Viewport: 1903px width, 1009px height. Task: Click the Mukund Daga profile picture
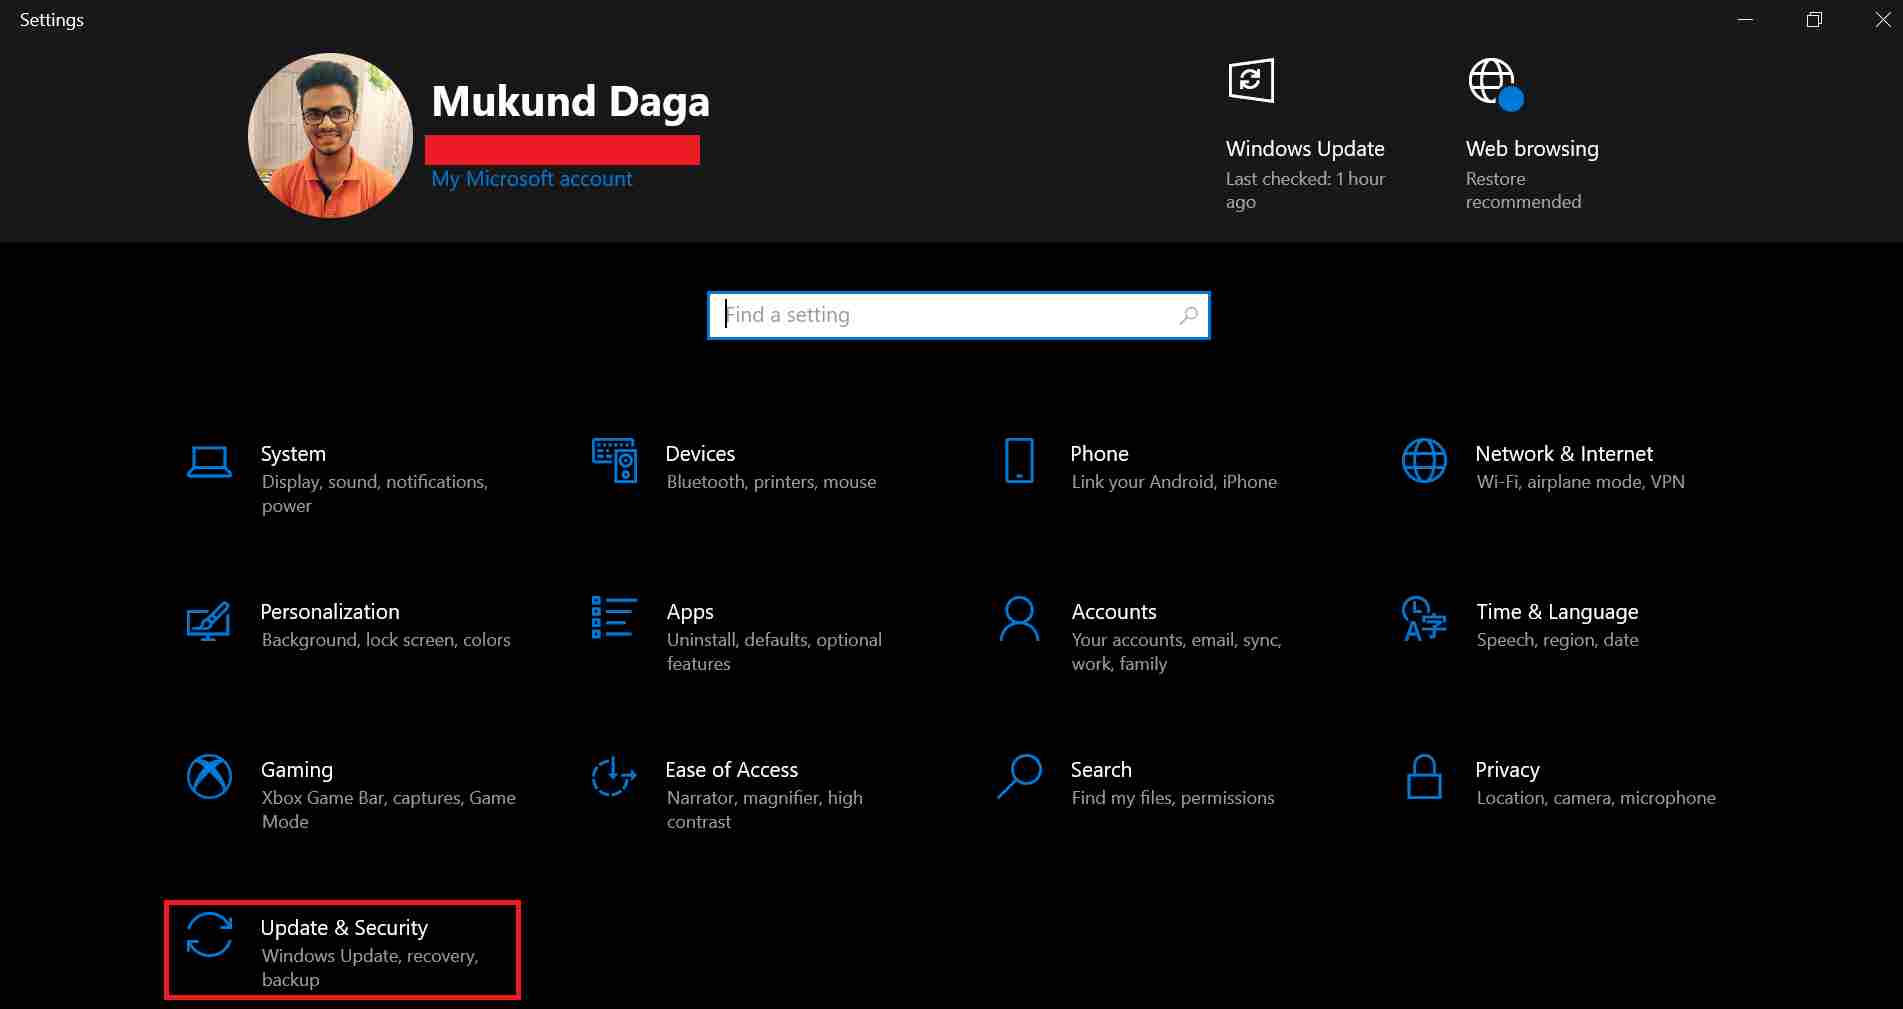tap(330, 135)
